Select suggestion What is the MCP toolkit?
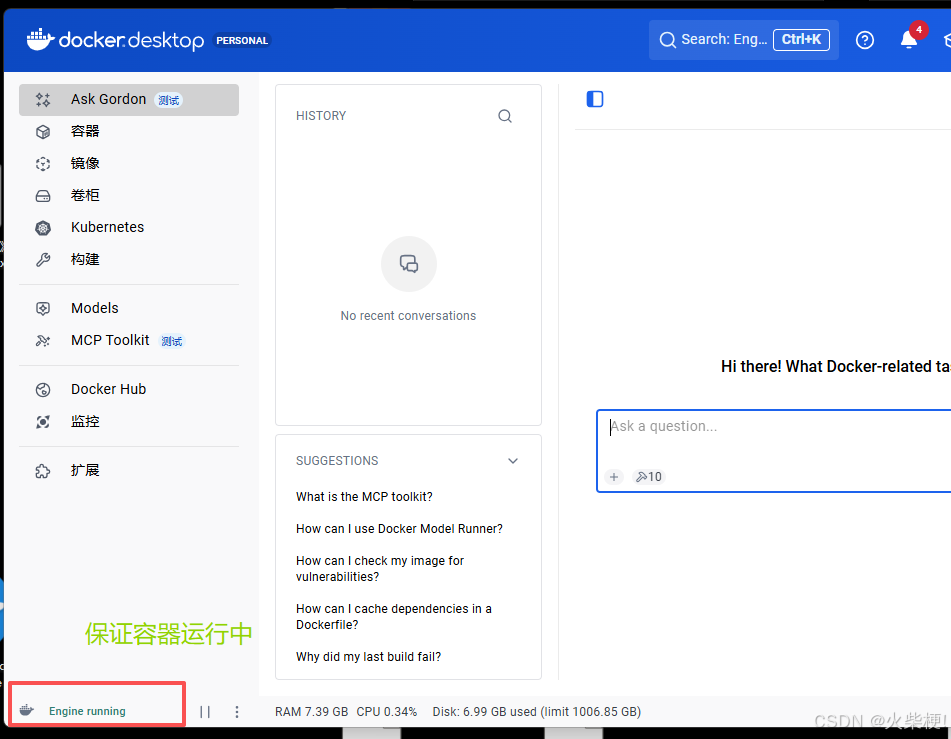This screenshot has width=951, height=739. pyautogui.click(x=365, y=497)
